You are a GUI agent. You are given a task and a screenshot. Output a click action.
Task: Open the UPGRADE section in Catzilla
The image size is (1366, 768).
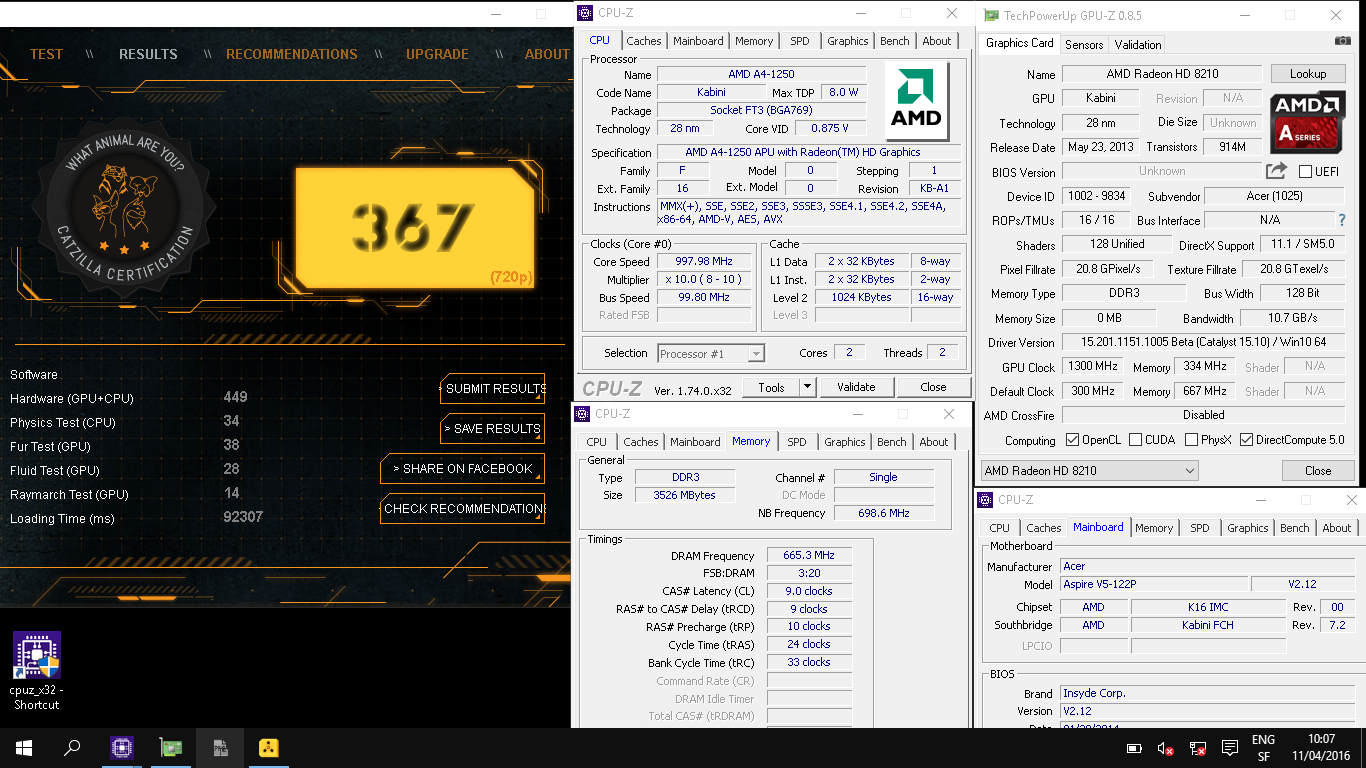coord(437,54)
